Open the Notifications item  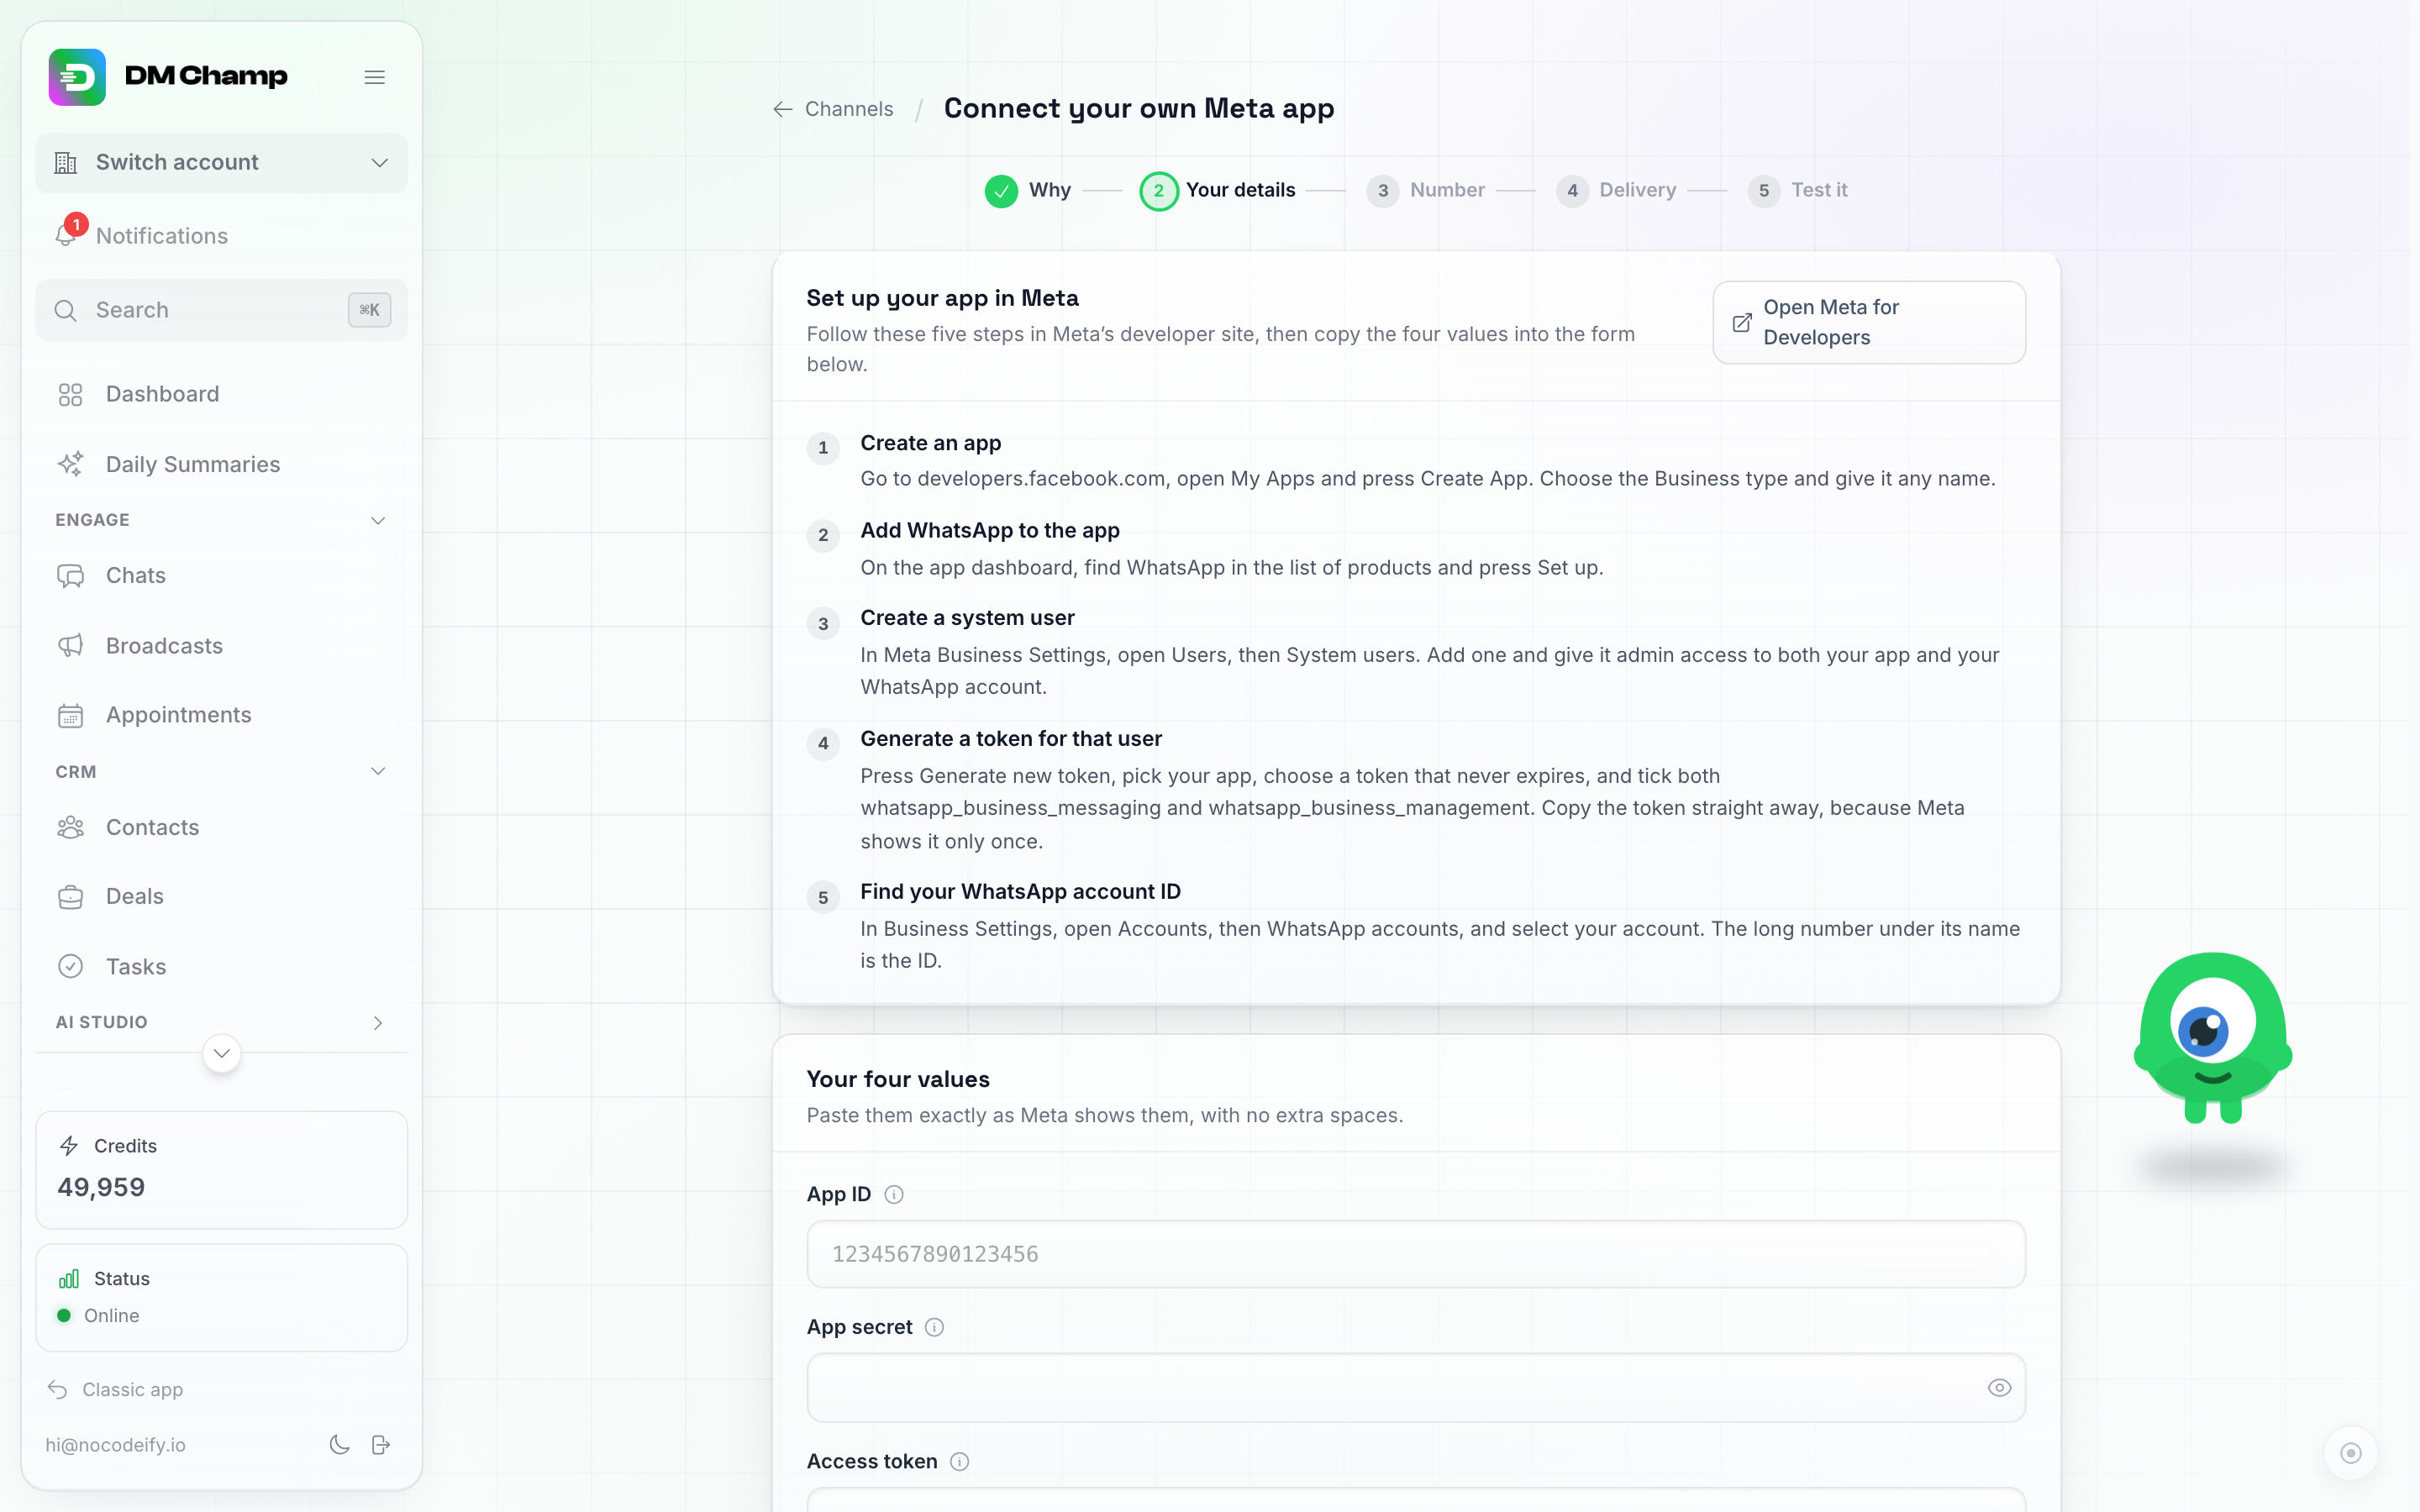[x=222, y=235]
